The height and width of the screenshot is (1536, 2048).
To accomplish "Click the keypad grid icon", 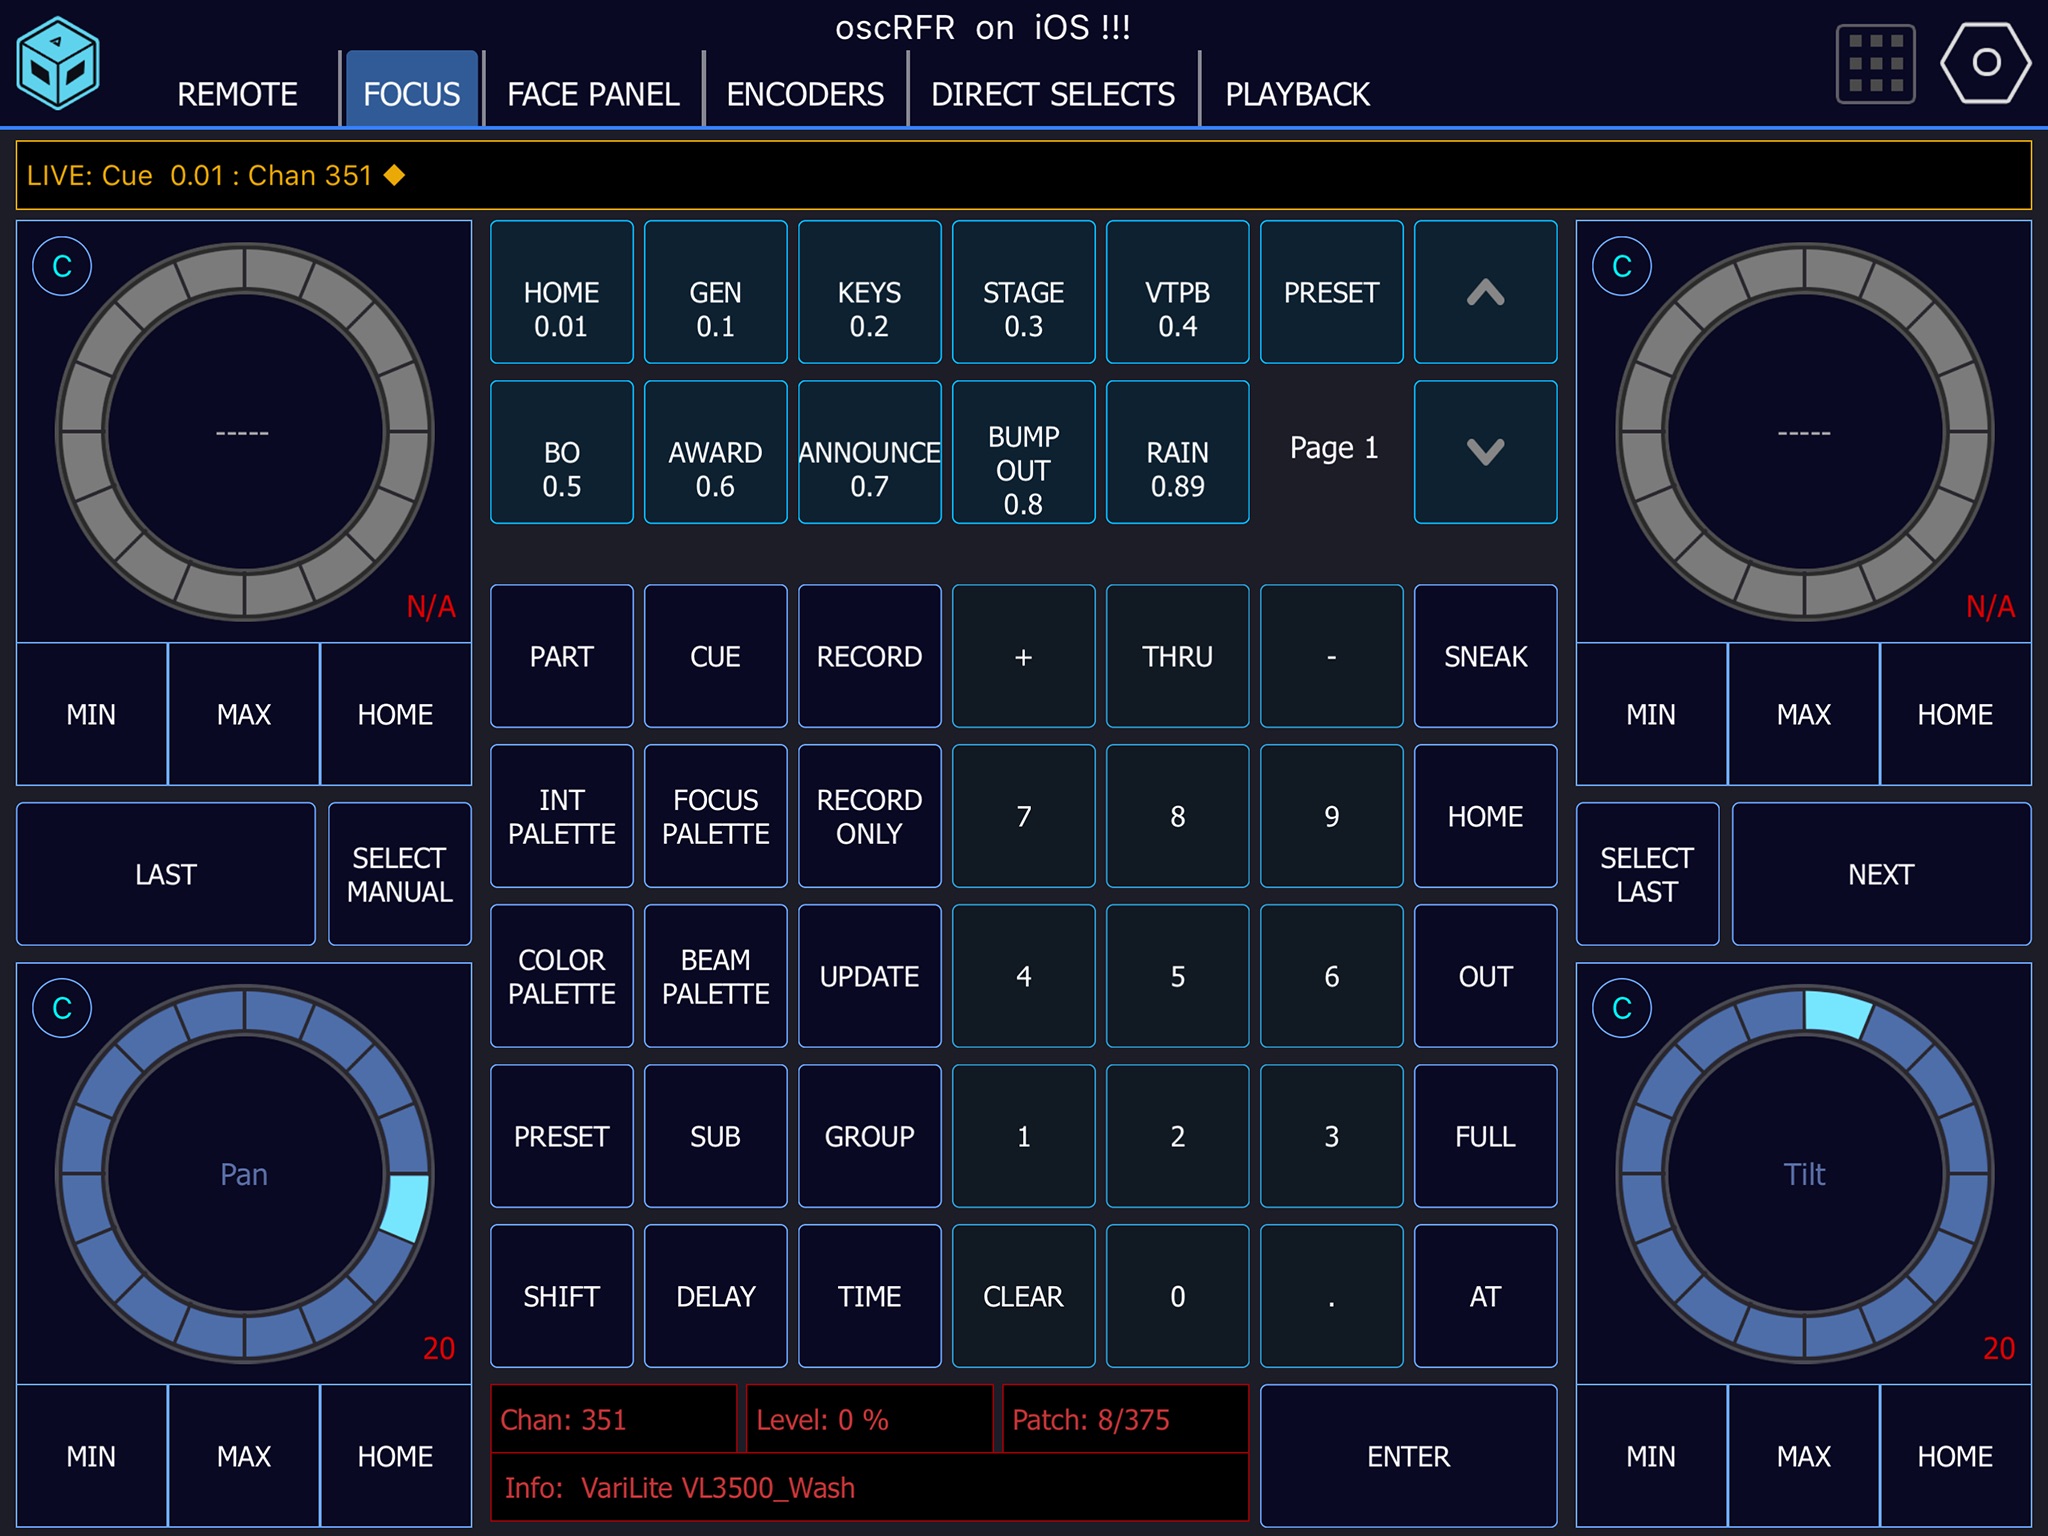I will (1875, 65).
